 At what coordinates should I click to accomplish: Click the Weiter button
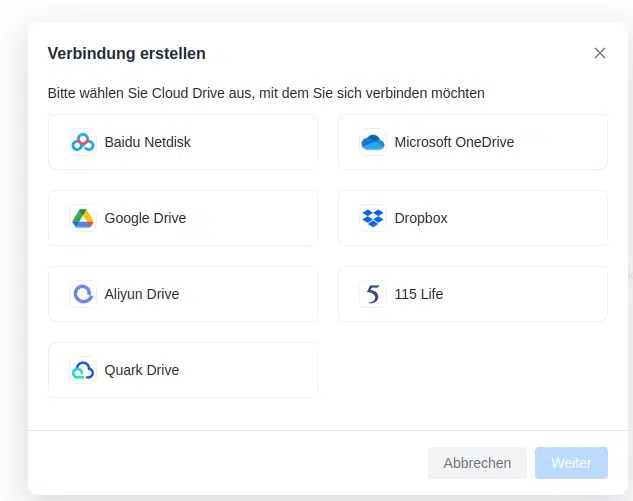(x=571, y=463)
